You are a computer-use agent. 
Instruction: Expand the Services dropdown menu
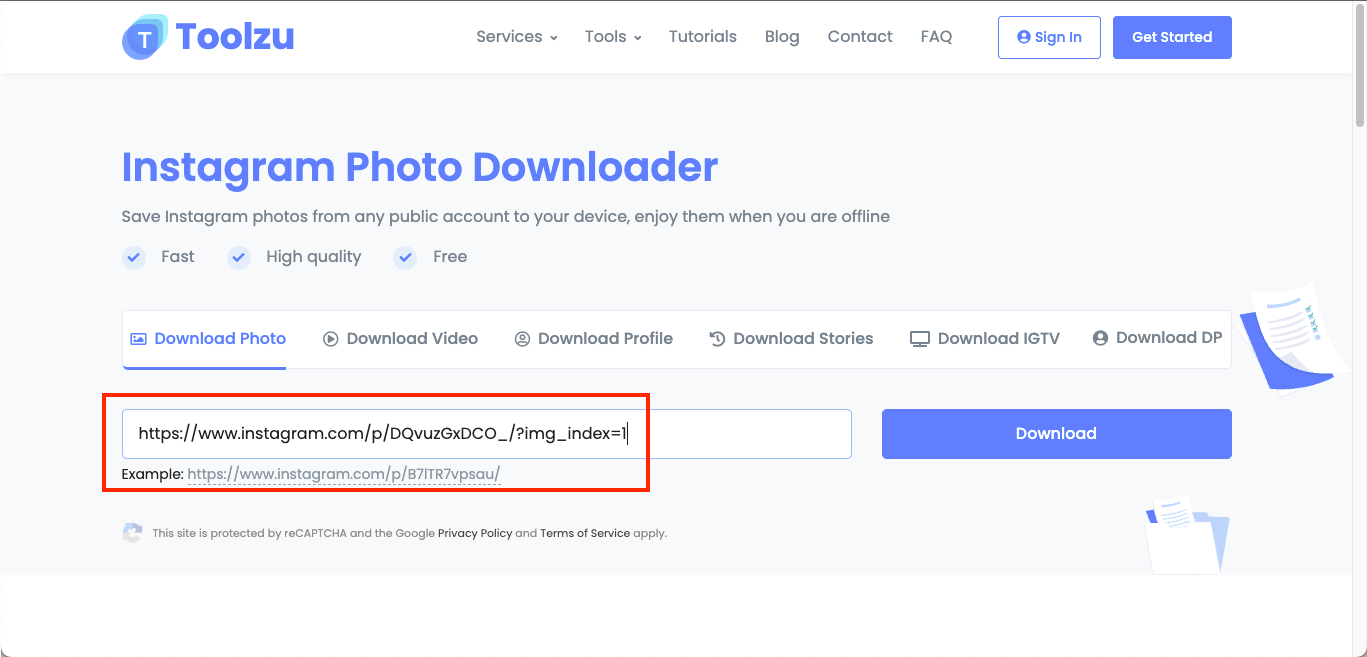516,37
